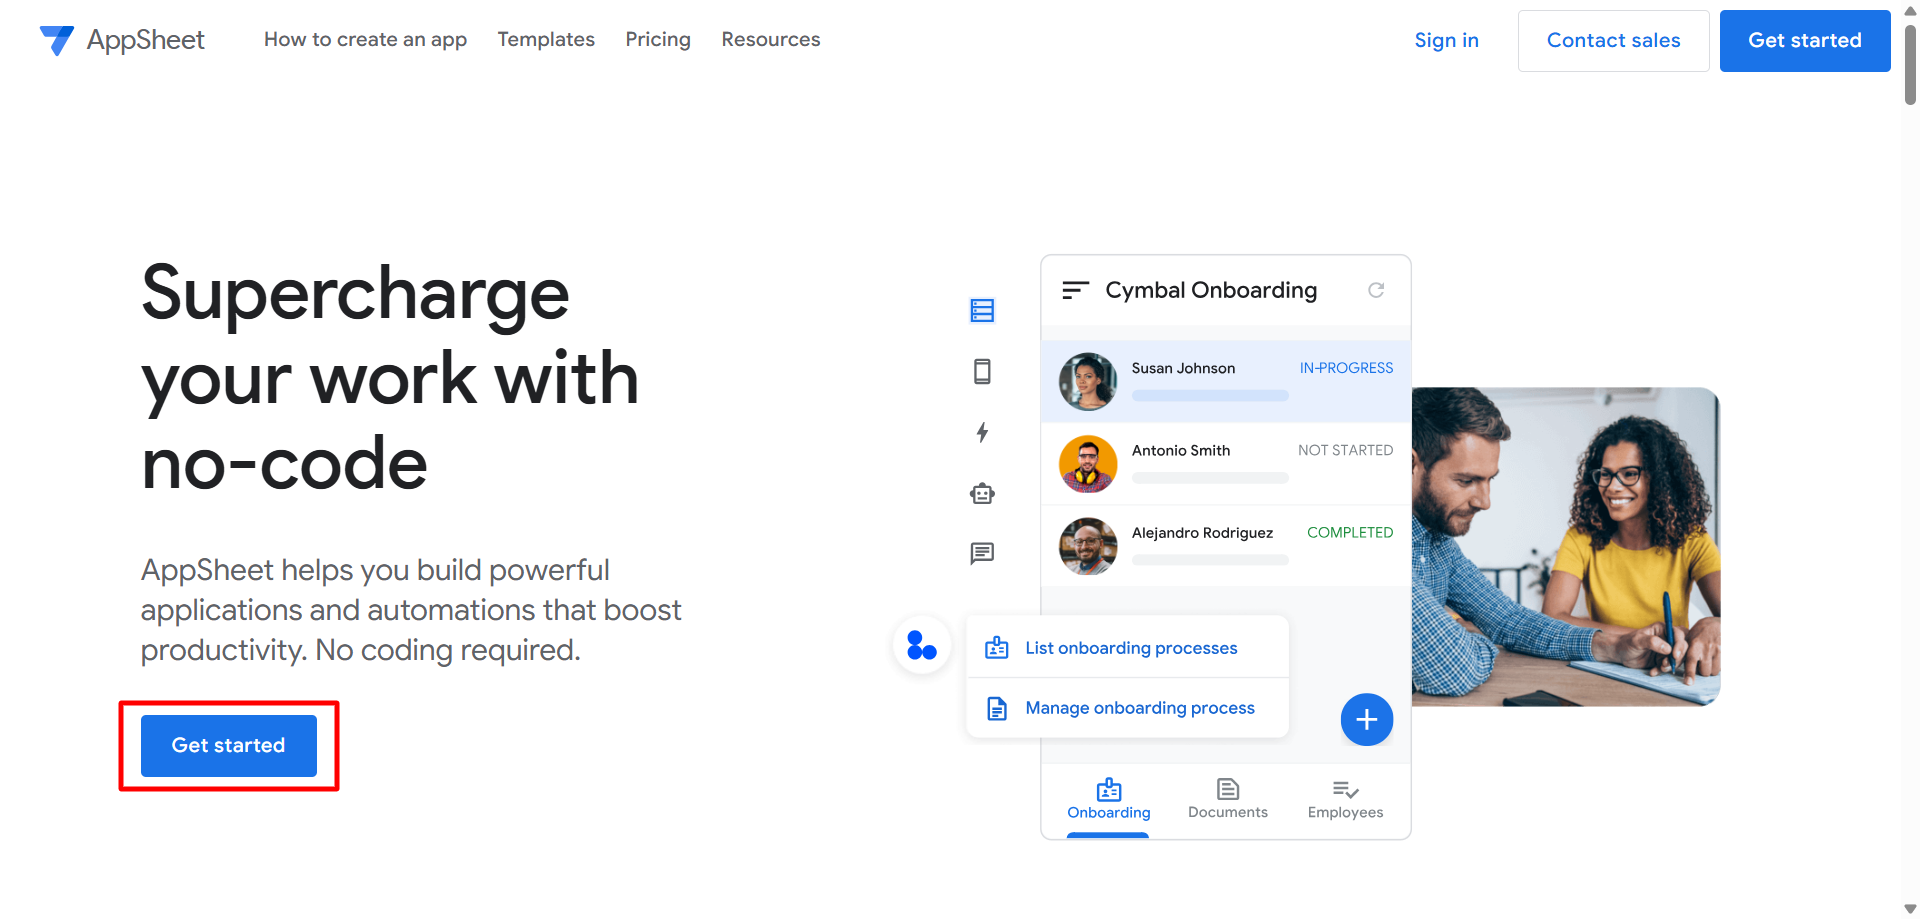Screen dimensions: 1920x919
Task: Click the COMPLETED status label
Action: click(1350, 532)
